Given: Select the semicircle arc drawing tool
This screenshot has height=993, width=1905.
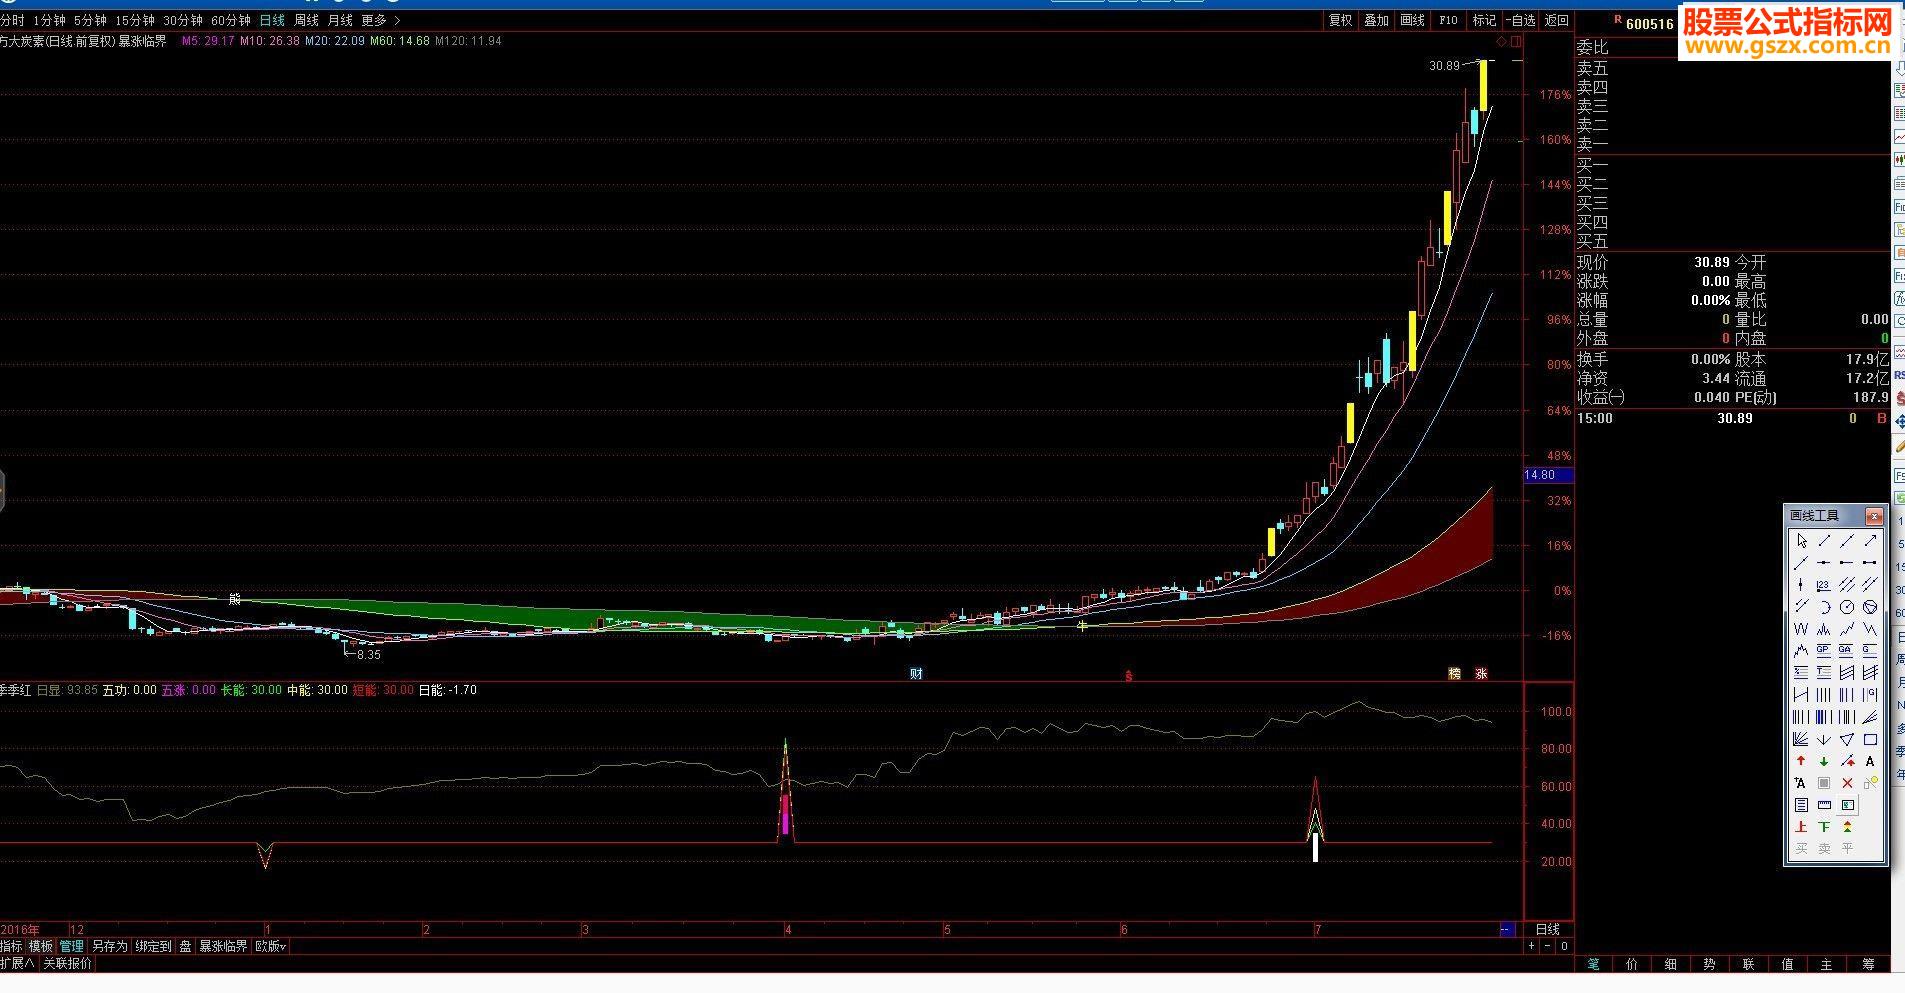Looking at the screenshot, I should (x=1824, y=607).
